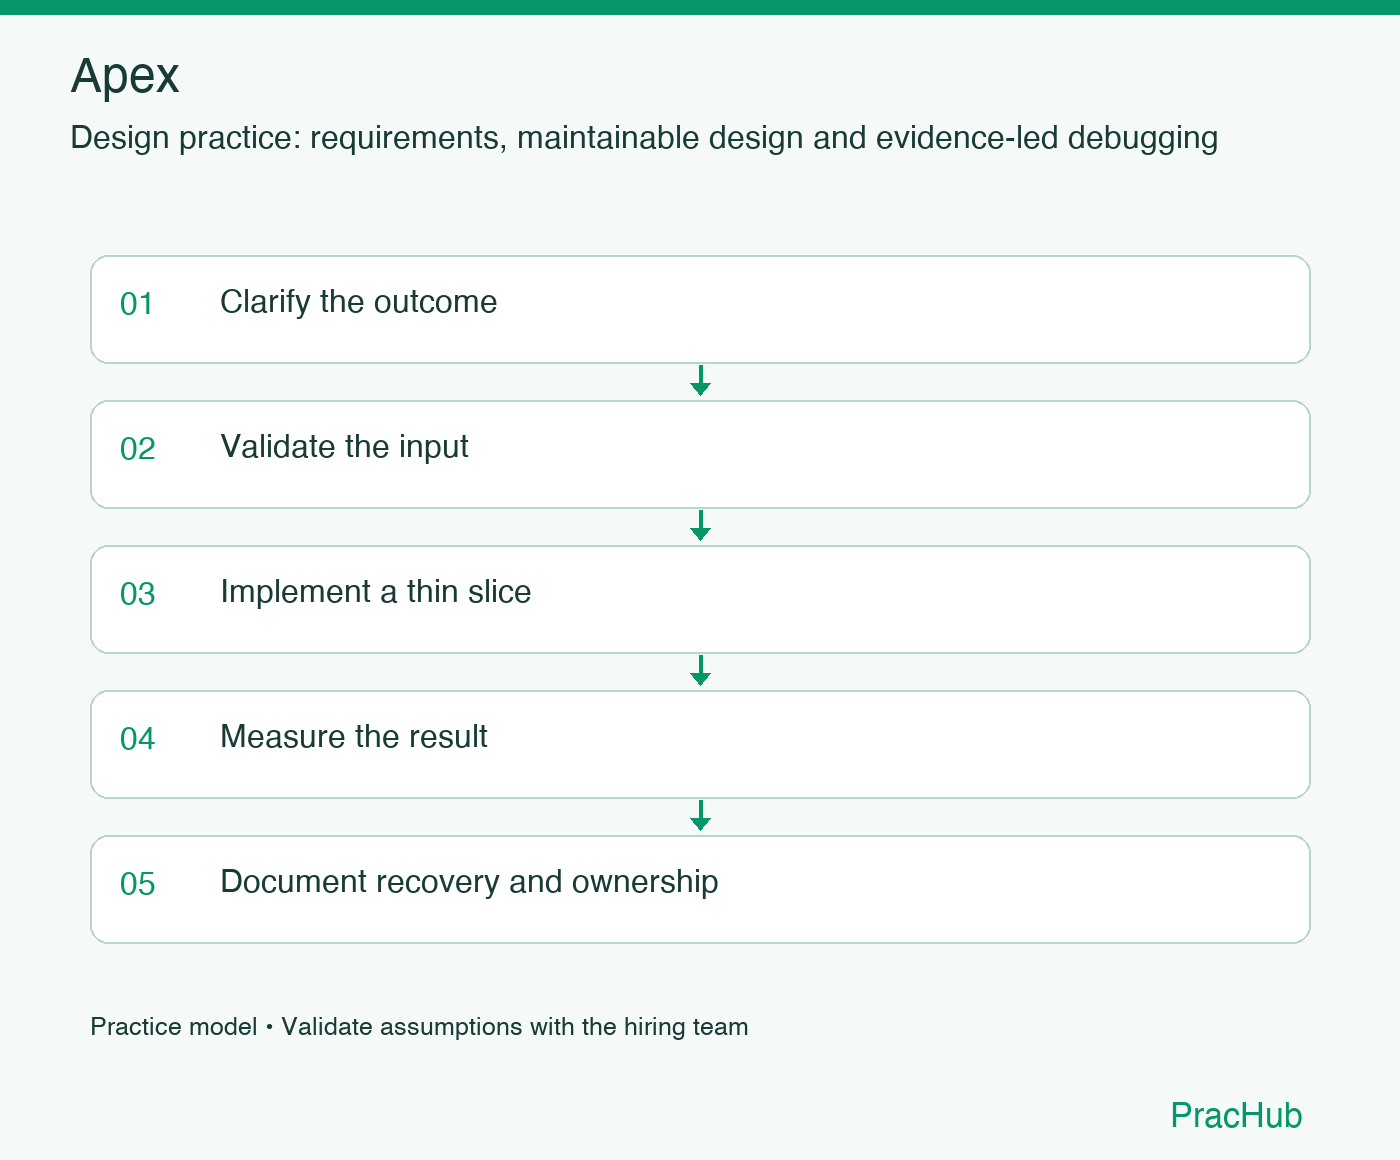Select the 'Clarify the outcome' step
This screenshot has width=1400, height=1160.
point(700,309)
